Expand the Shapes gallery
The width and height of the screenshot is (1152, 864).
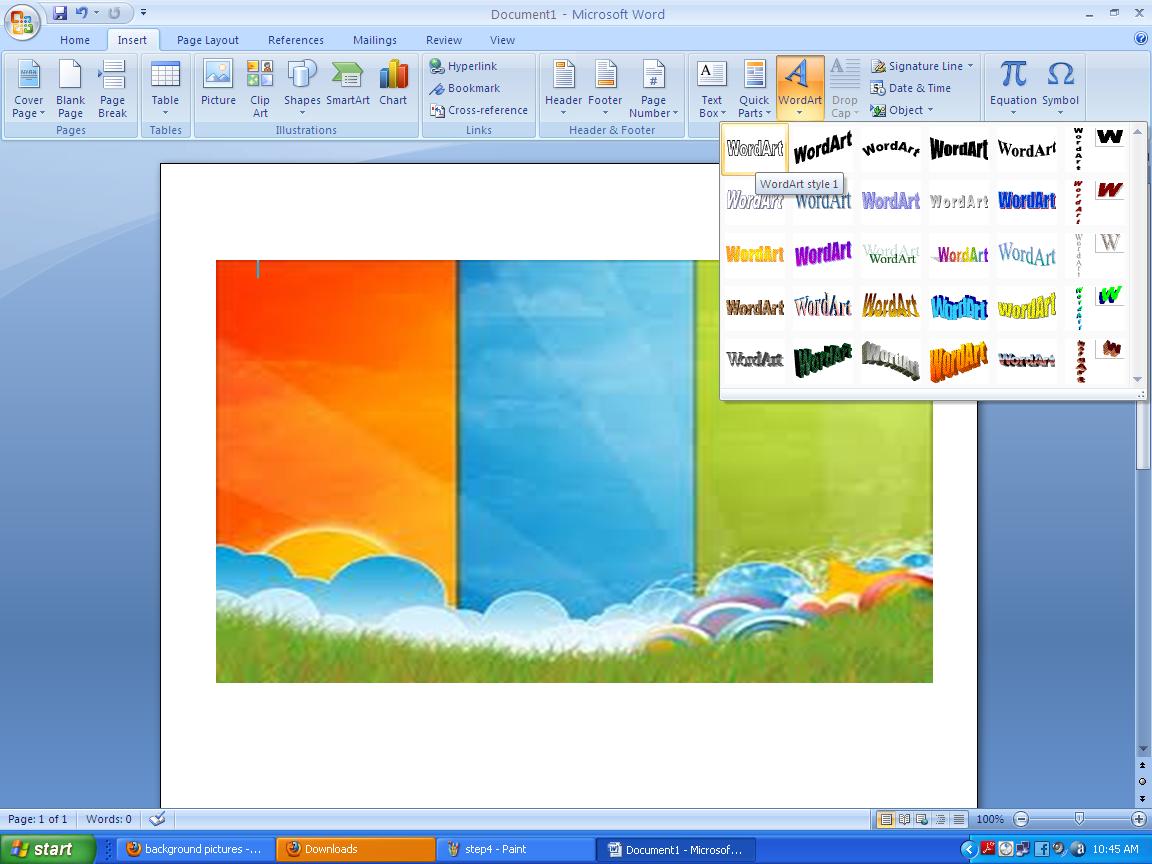pyautogui.click(x=302, y=89)
